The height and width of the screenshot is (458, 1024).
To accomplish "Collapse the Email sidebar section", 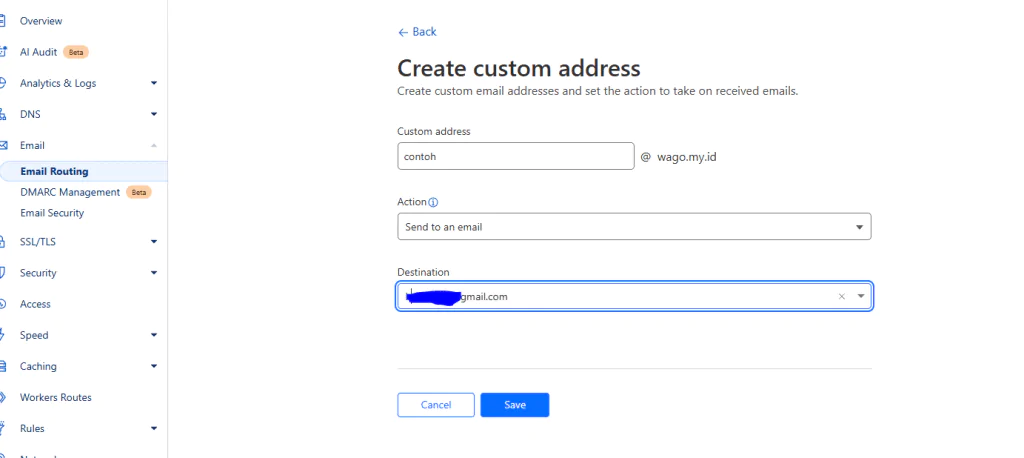I will 153,145.
